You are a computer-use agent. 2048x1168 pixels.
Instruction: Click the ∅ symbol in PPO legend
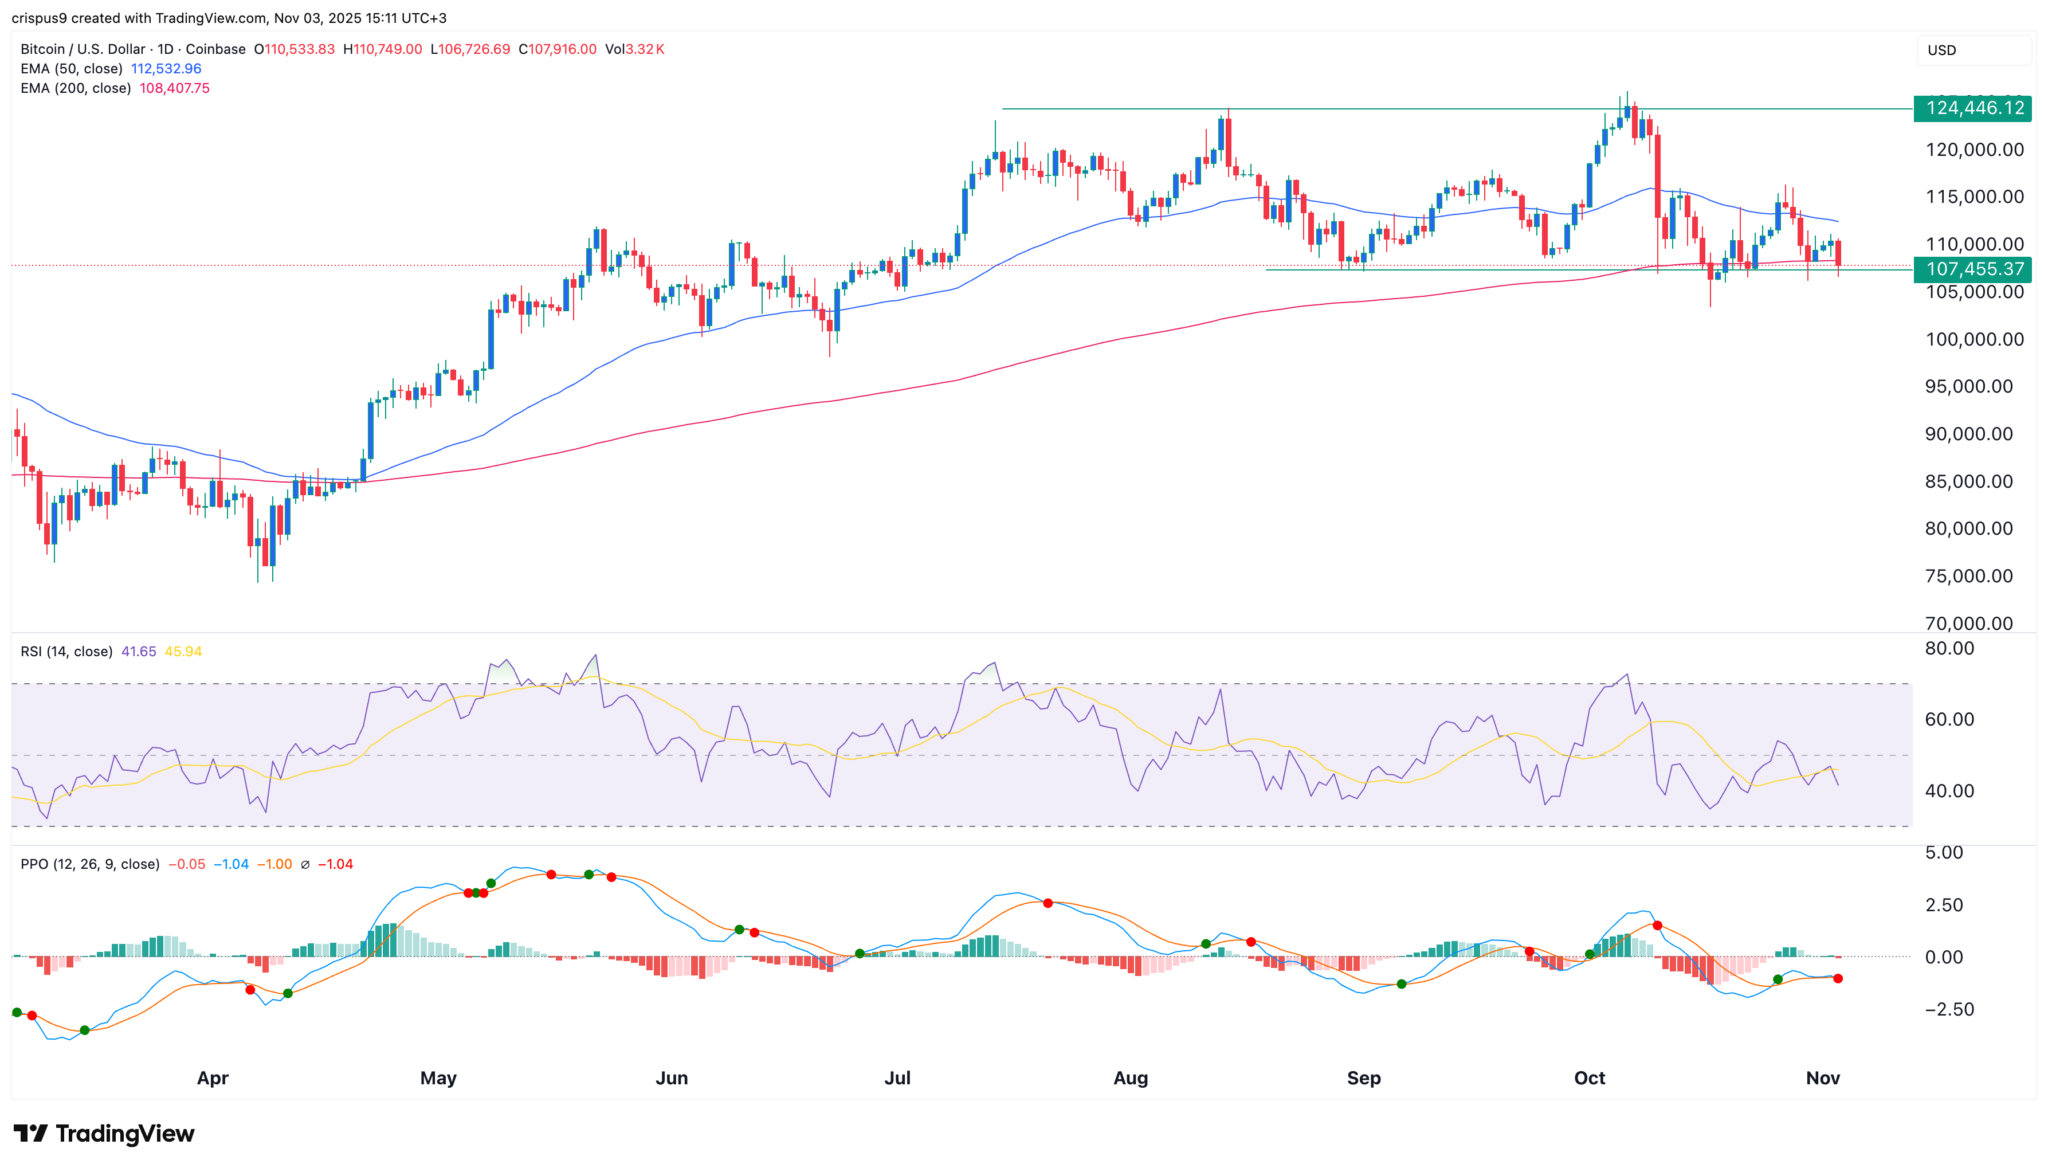click(x=305, y=865)
